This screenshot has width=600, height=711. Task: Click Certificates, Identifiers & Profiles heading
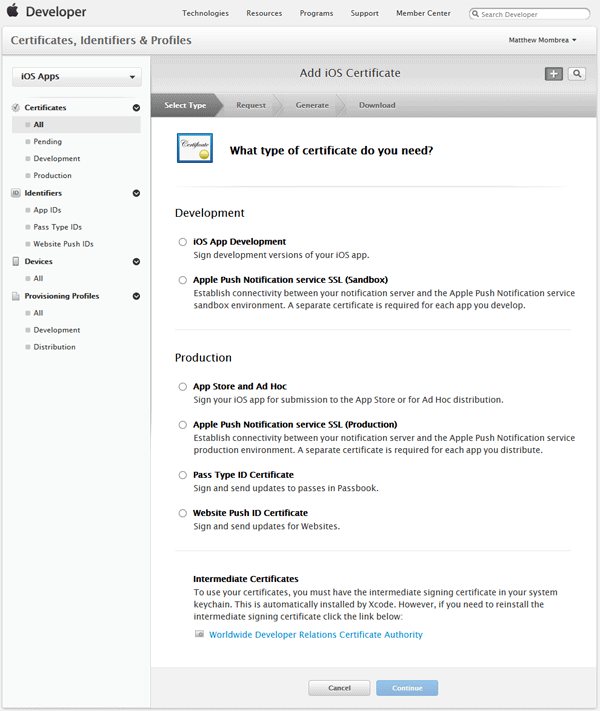point(101,40)
